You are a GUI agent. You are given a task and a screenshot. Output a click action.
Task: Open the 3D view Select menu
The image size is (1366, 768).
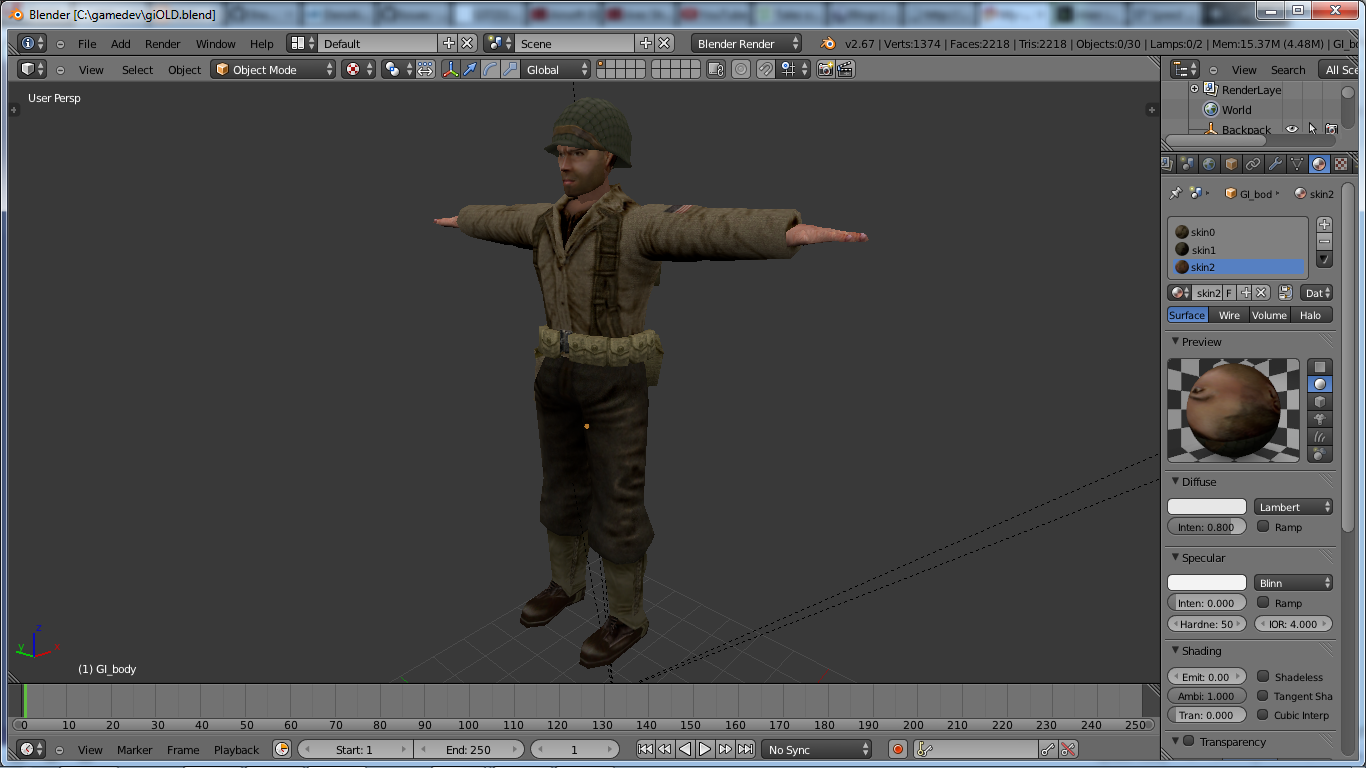(x=137, y=70)
